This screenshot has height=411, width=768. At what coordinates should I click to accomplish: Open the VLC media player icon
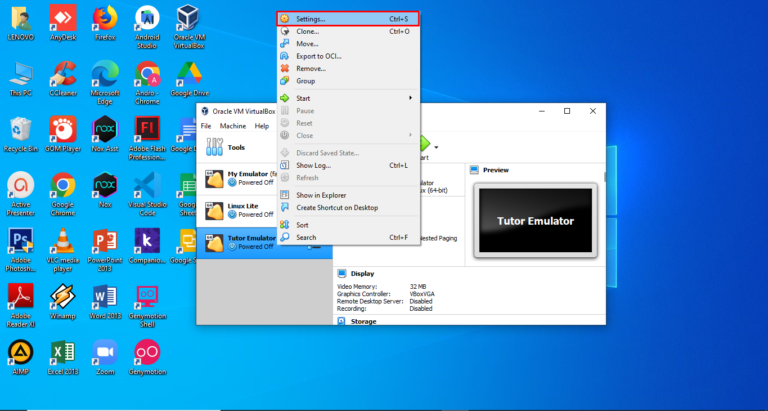(63, 250)
